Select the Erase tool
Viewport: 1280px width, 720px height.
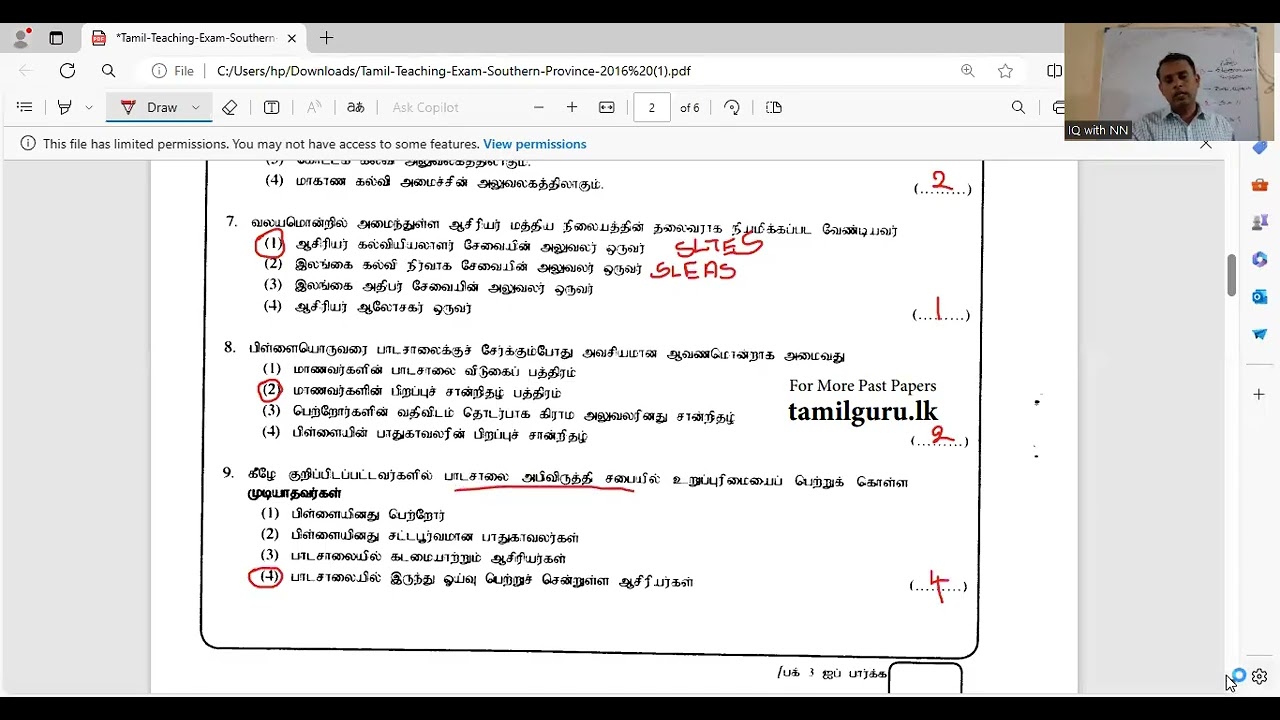[229, 107]
